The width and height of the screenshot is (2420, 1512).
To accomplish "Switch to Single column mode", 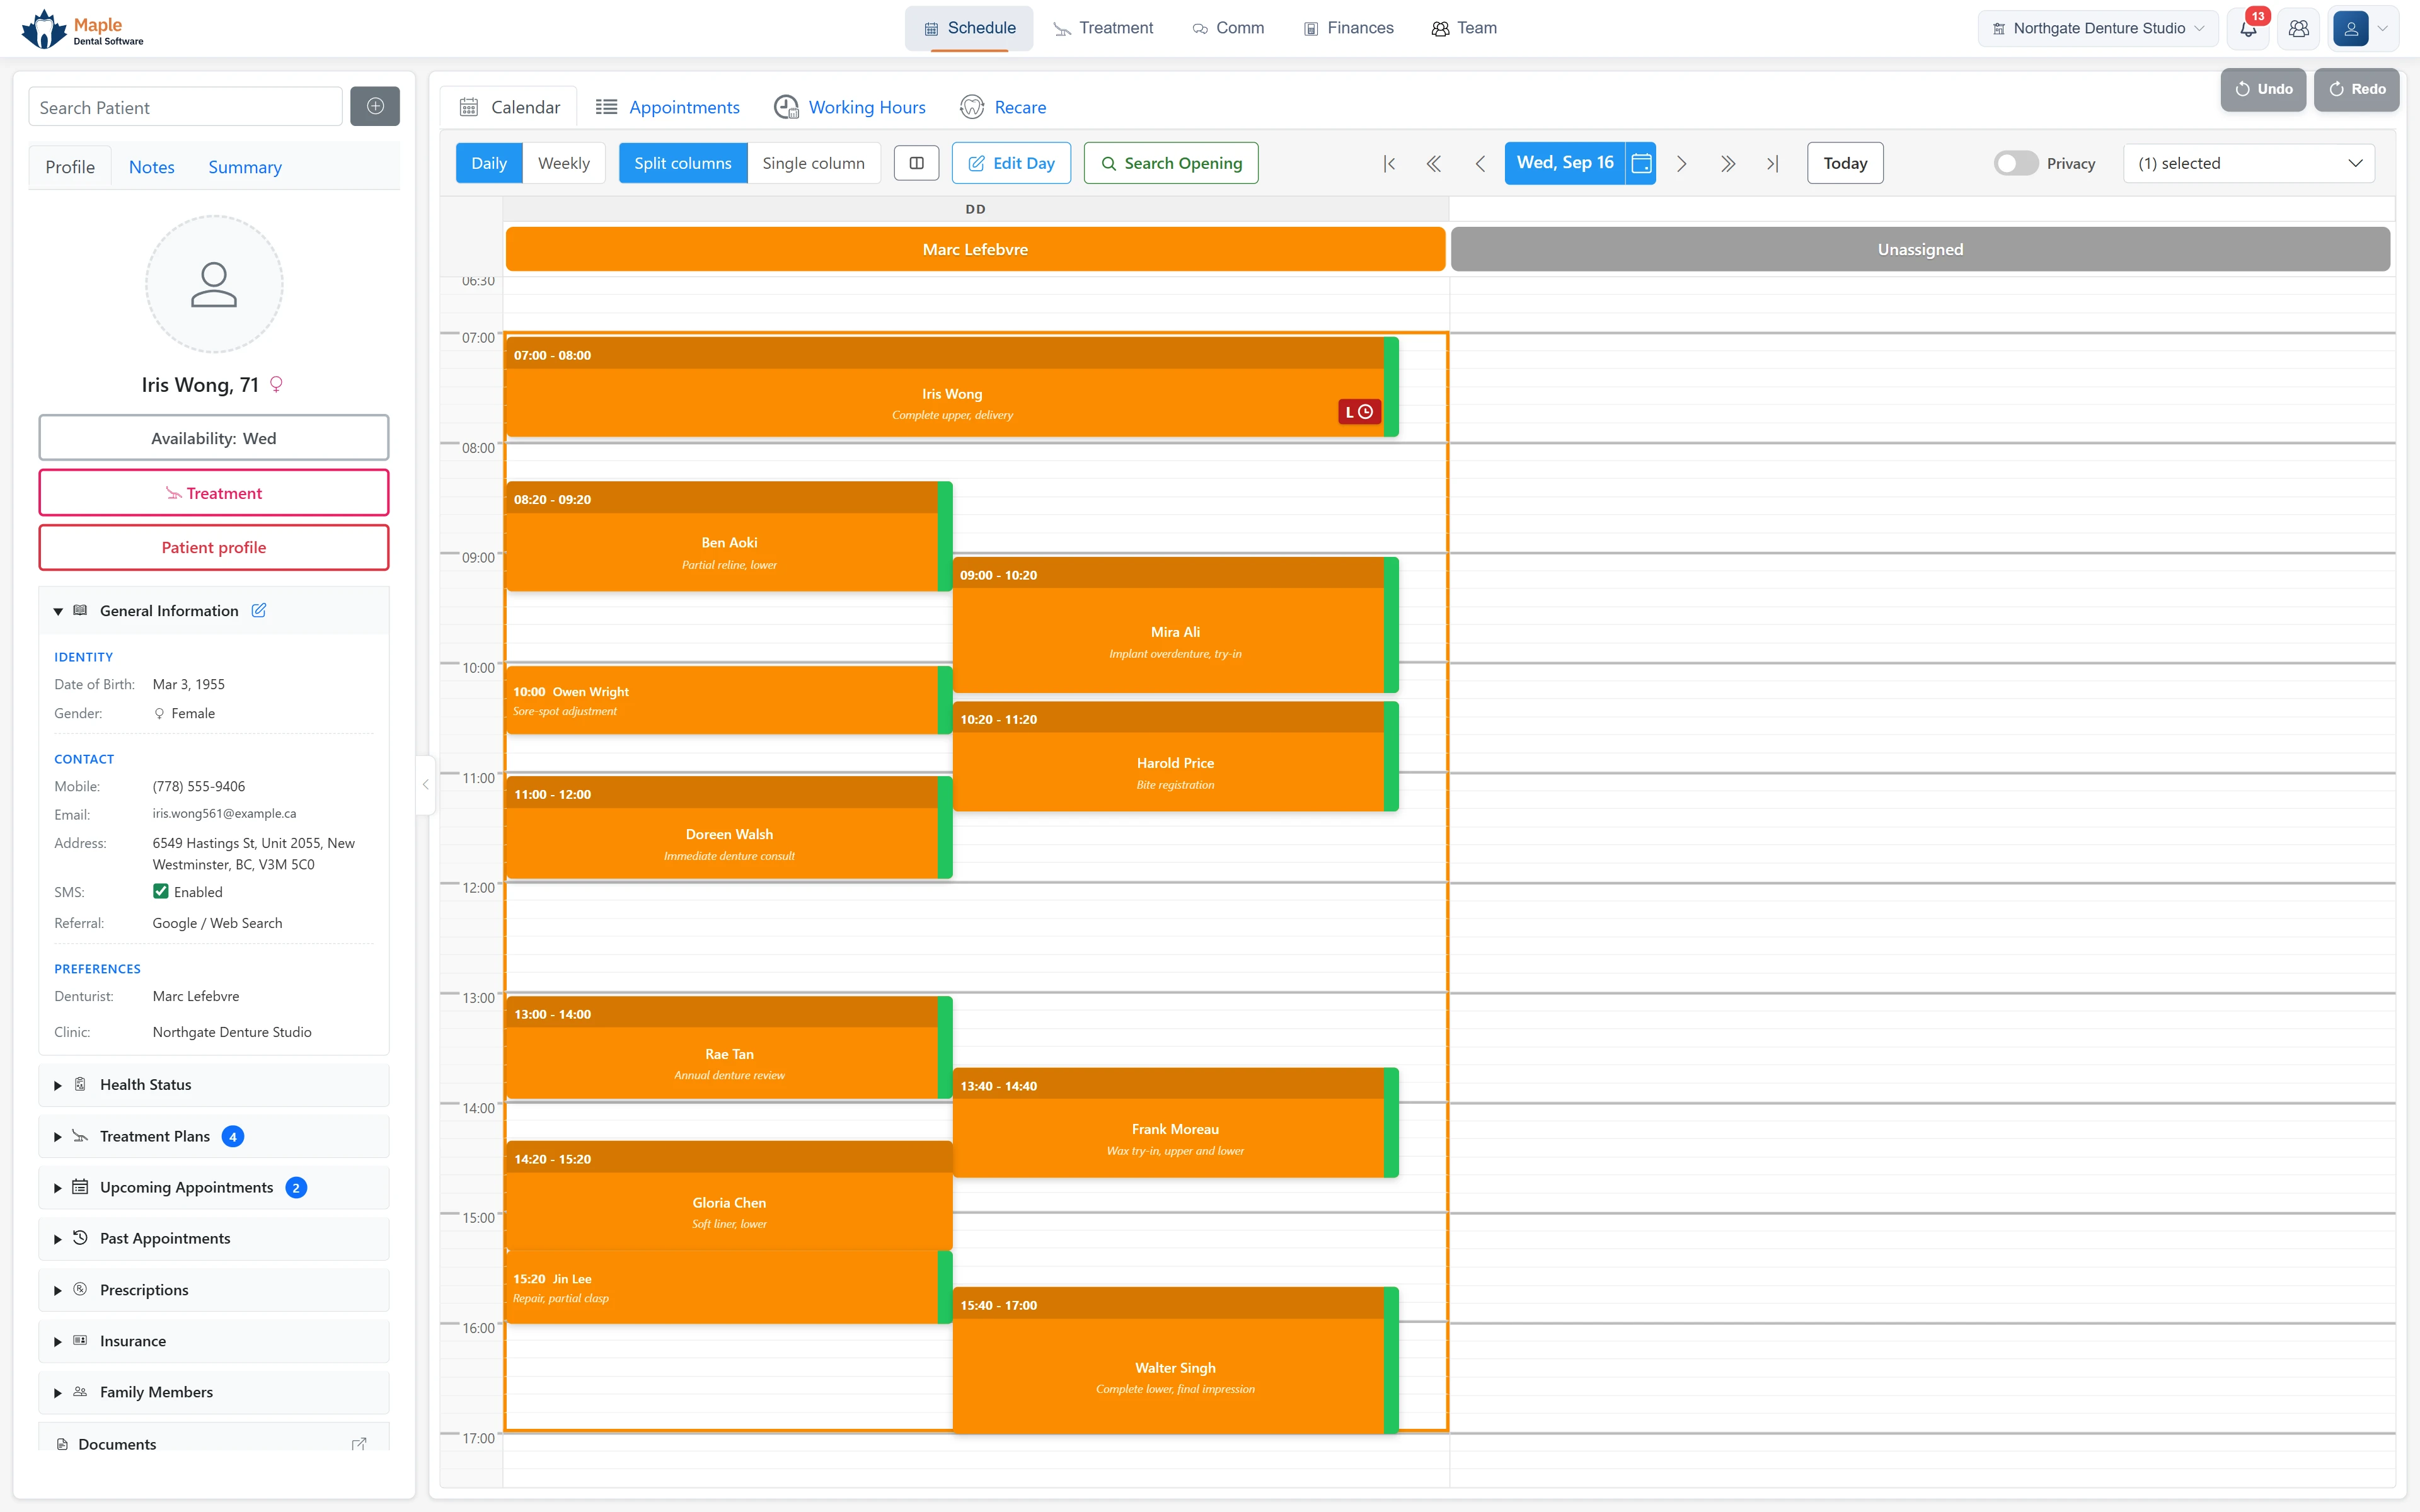I will point(813,163).
